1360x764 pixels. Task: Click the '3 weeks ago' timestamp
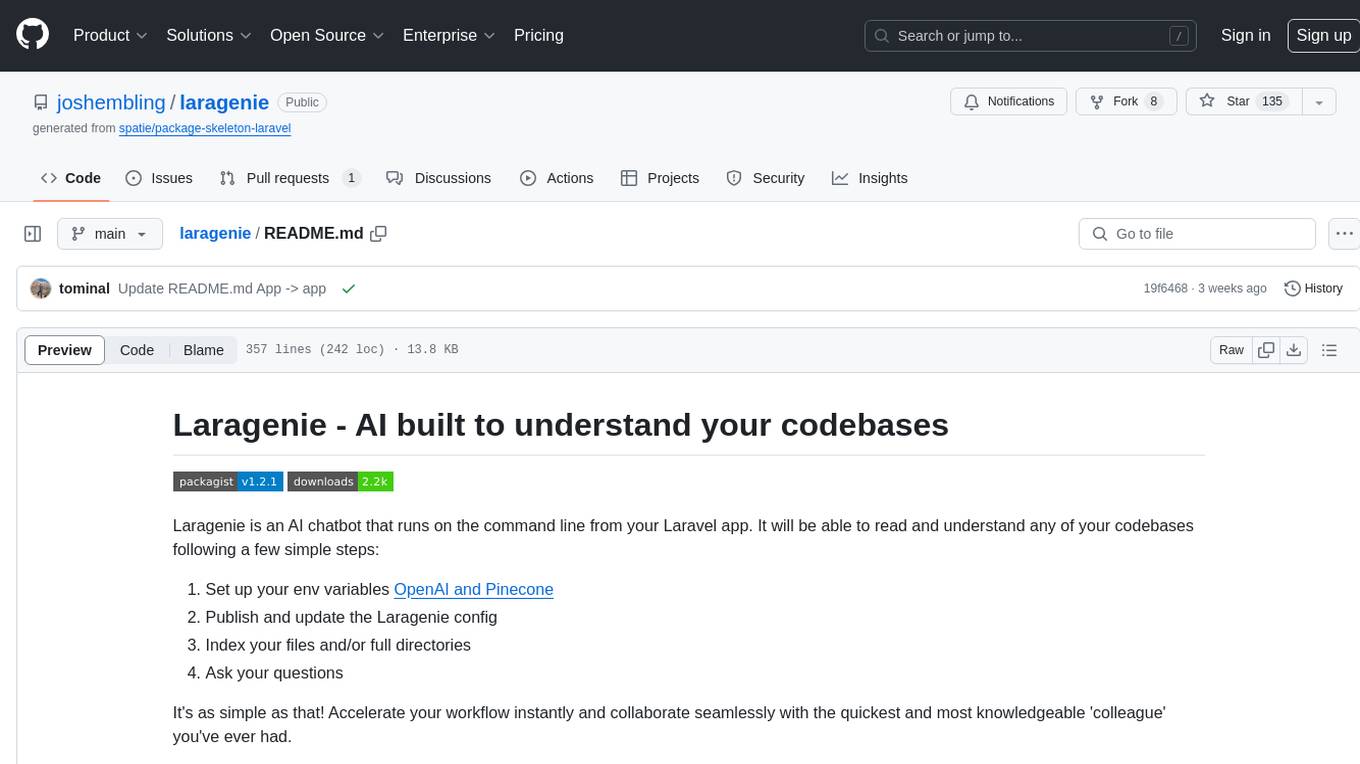(x=1232, y=288)
